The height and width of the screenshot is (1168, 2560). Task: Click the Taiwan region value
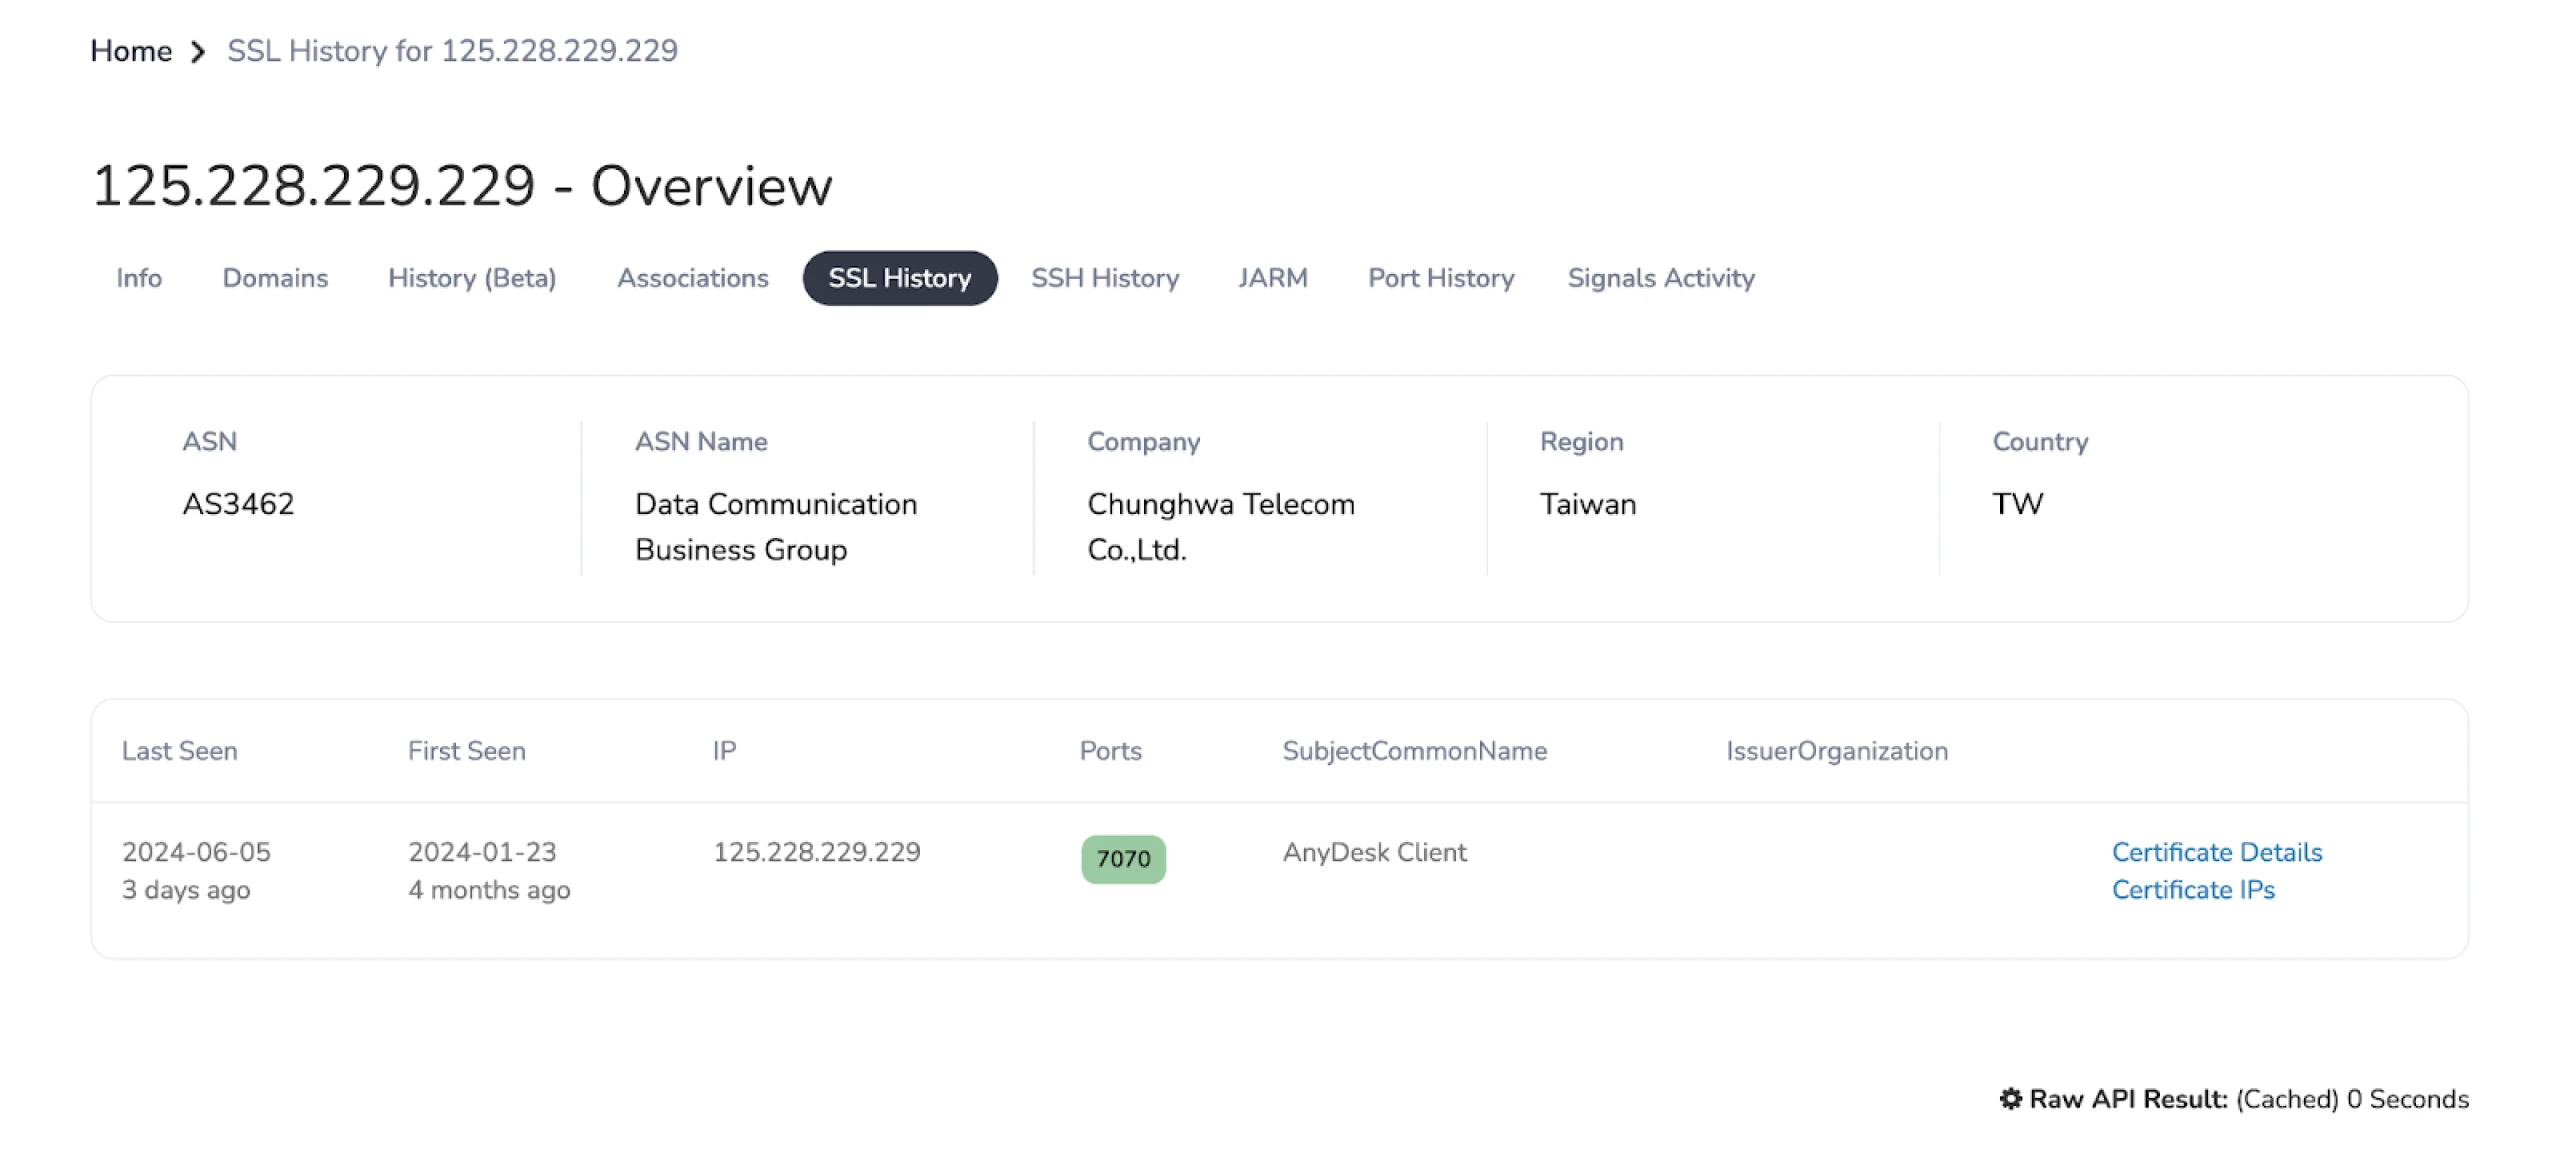coord(1588,504)
